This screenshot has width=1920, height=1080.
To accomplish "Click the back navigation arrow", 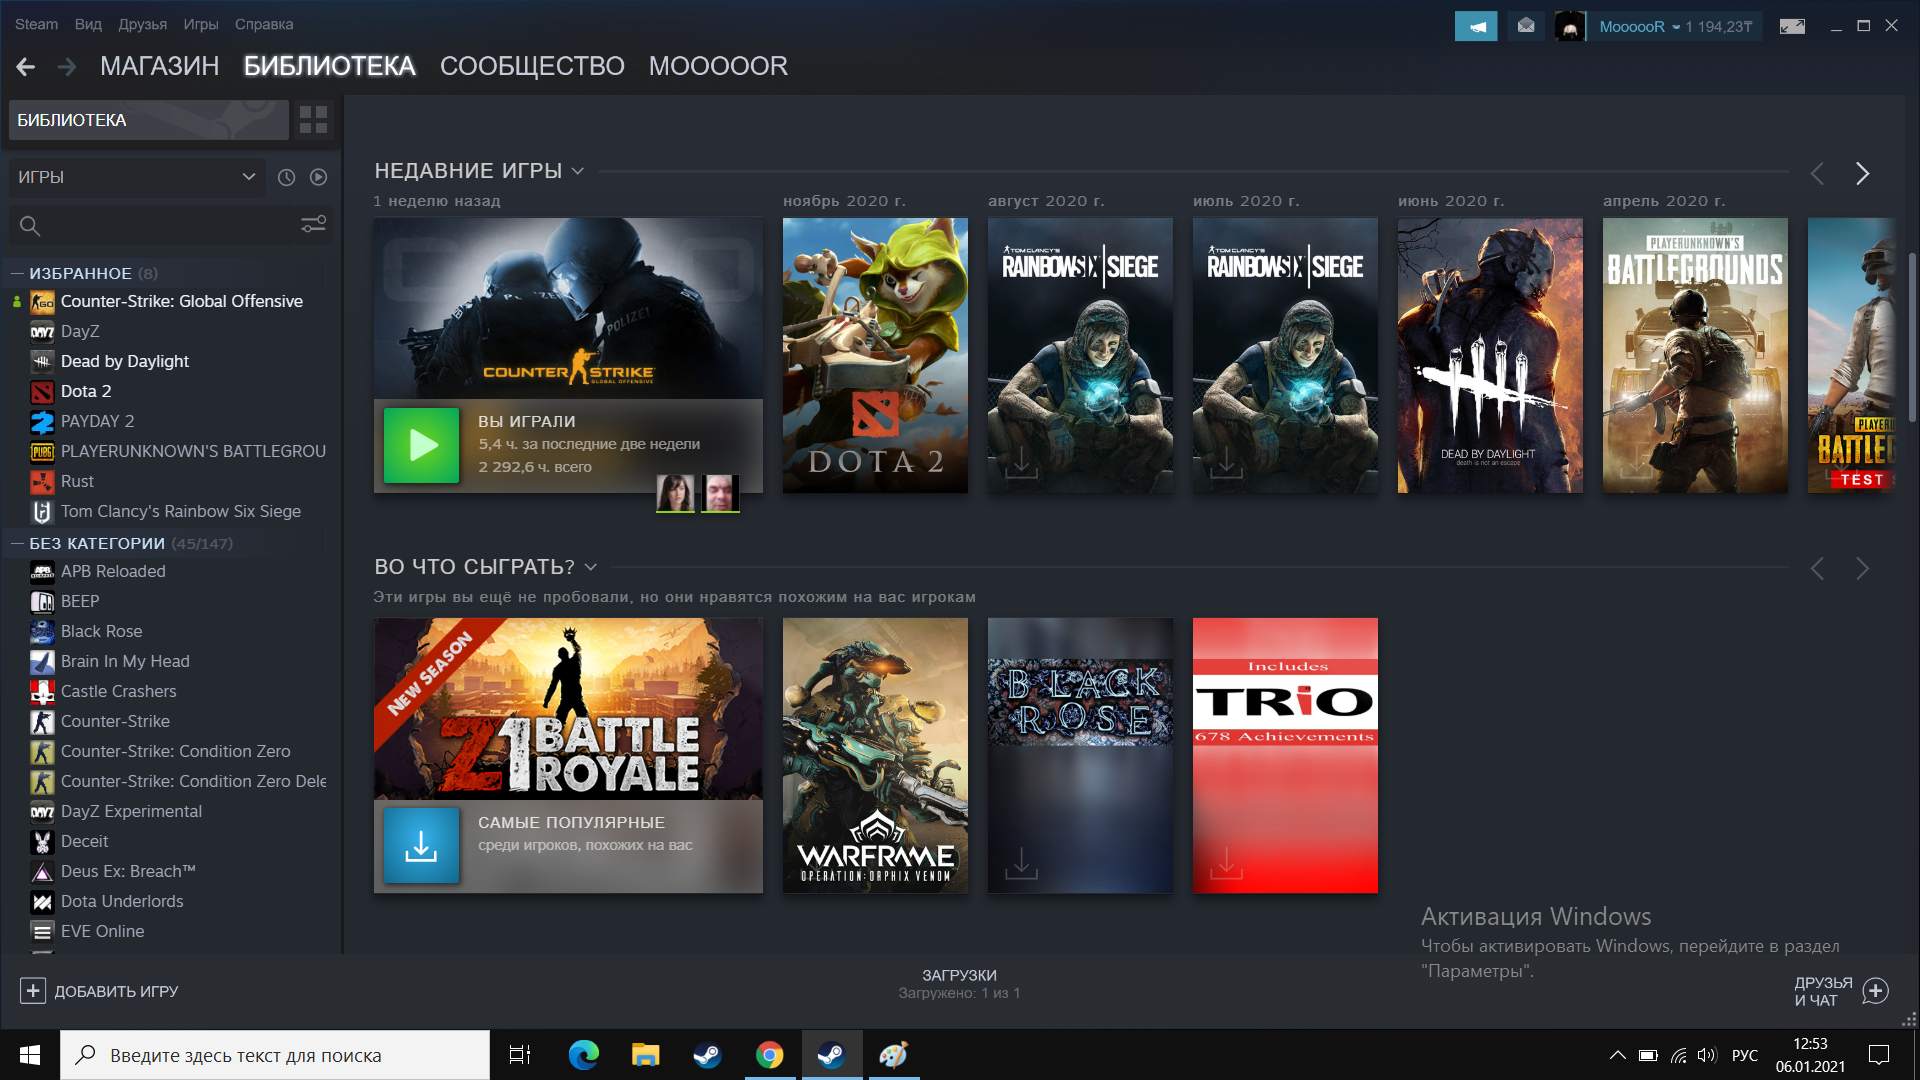I will (26, 66).
